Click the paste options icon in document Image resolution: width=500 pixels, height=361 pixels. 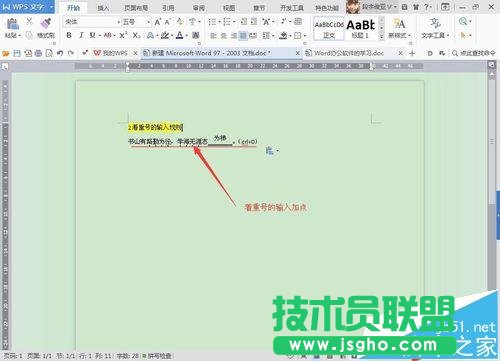pyautogui.click(x=270, y=151)
